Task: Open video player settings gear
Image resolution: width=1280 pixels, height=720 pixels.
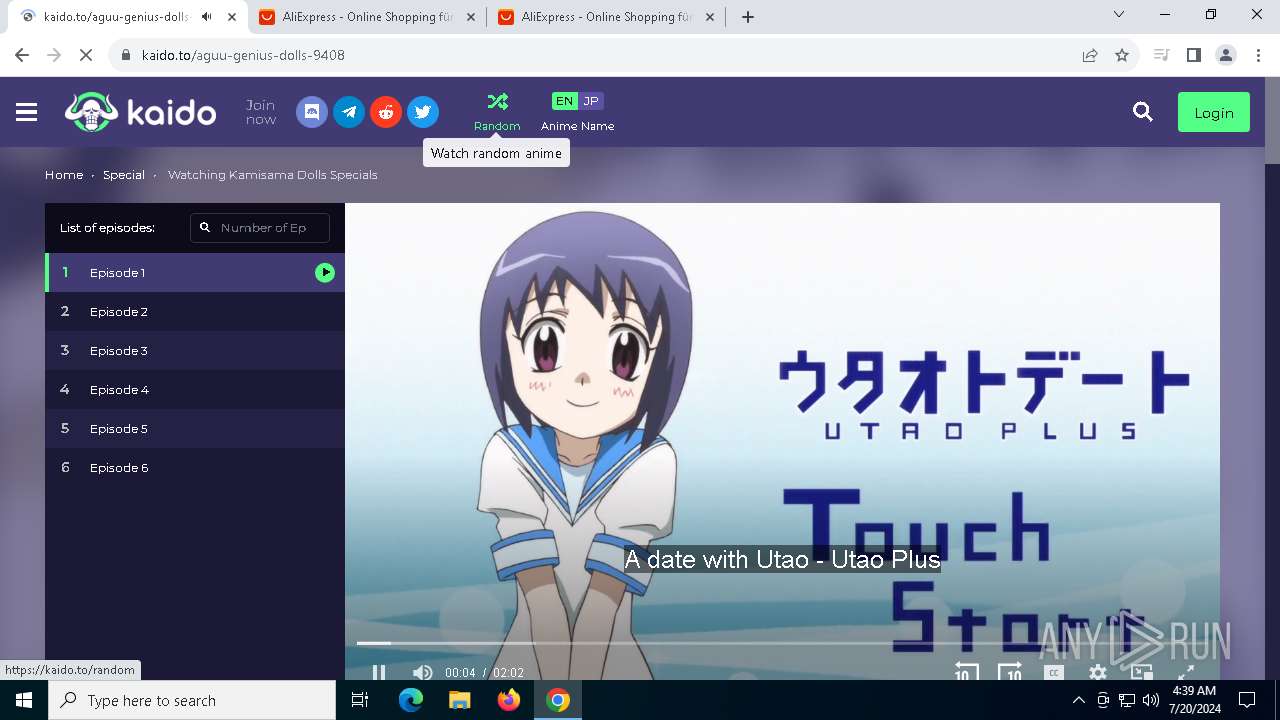Action: point(1097,673)
